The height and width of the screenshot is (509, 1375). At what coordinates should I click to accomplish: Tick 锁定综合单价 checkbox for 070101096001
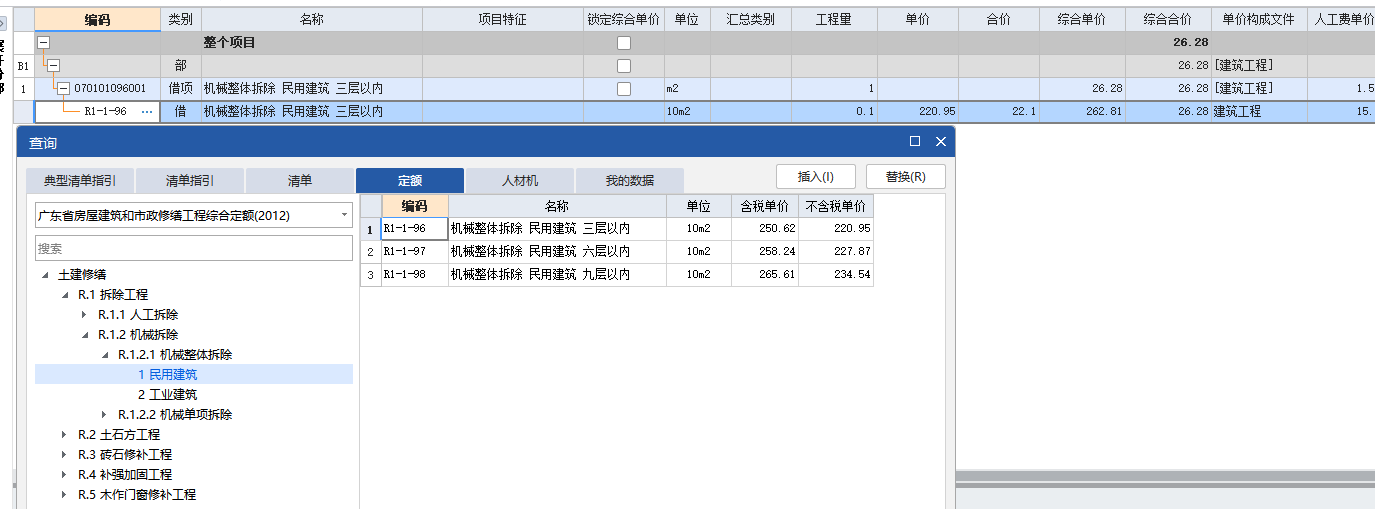624,89
